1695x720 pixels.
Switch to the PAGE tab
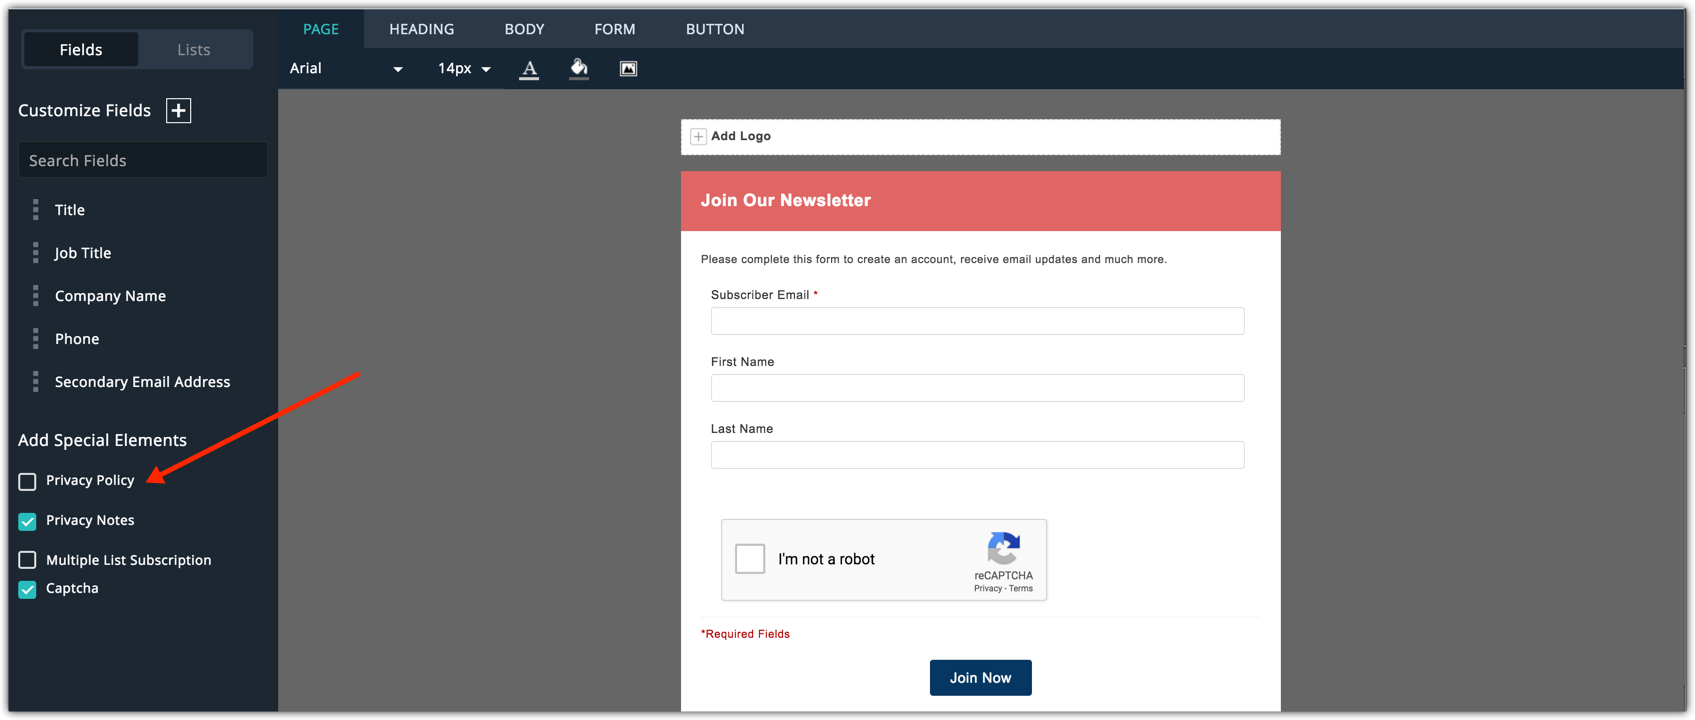(321, 29)
